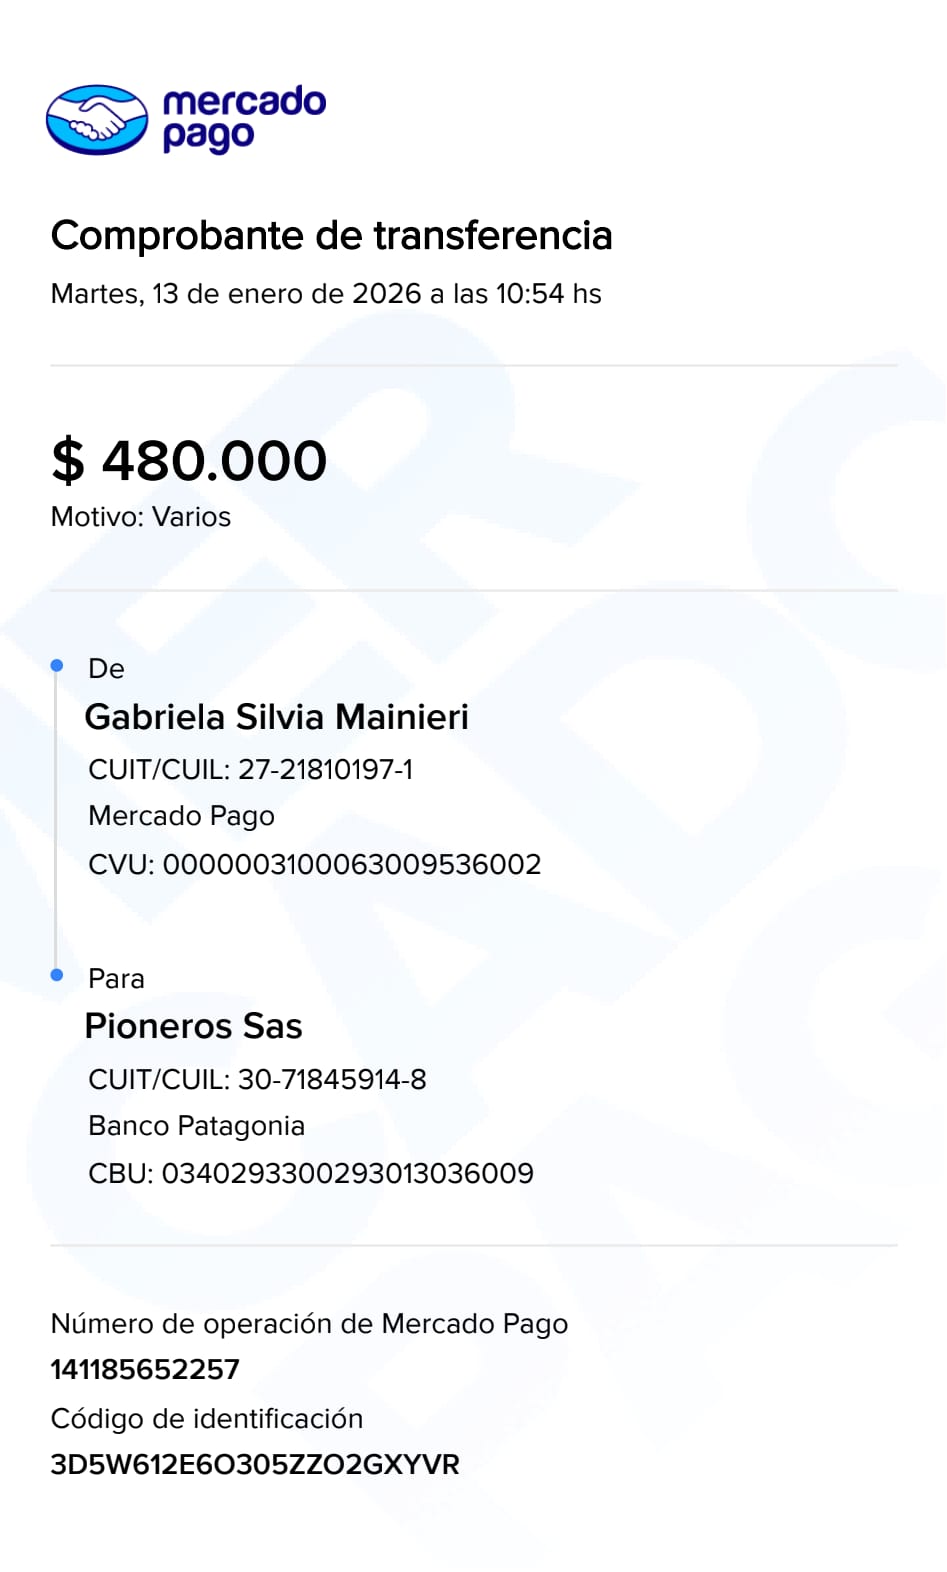This screenshot has width=947, height=1572.
Task: Click the Mercado Pago handshake logo
Action: (97, 120)
